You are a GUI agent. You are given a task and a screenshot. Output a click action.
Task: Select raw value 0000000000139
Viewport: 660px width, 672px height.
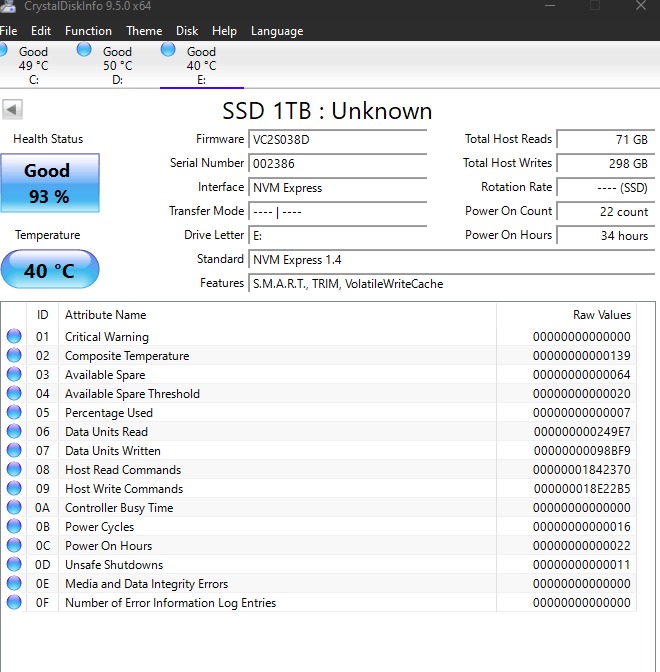click(582, 356)
